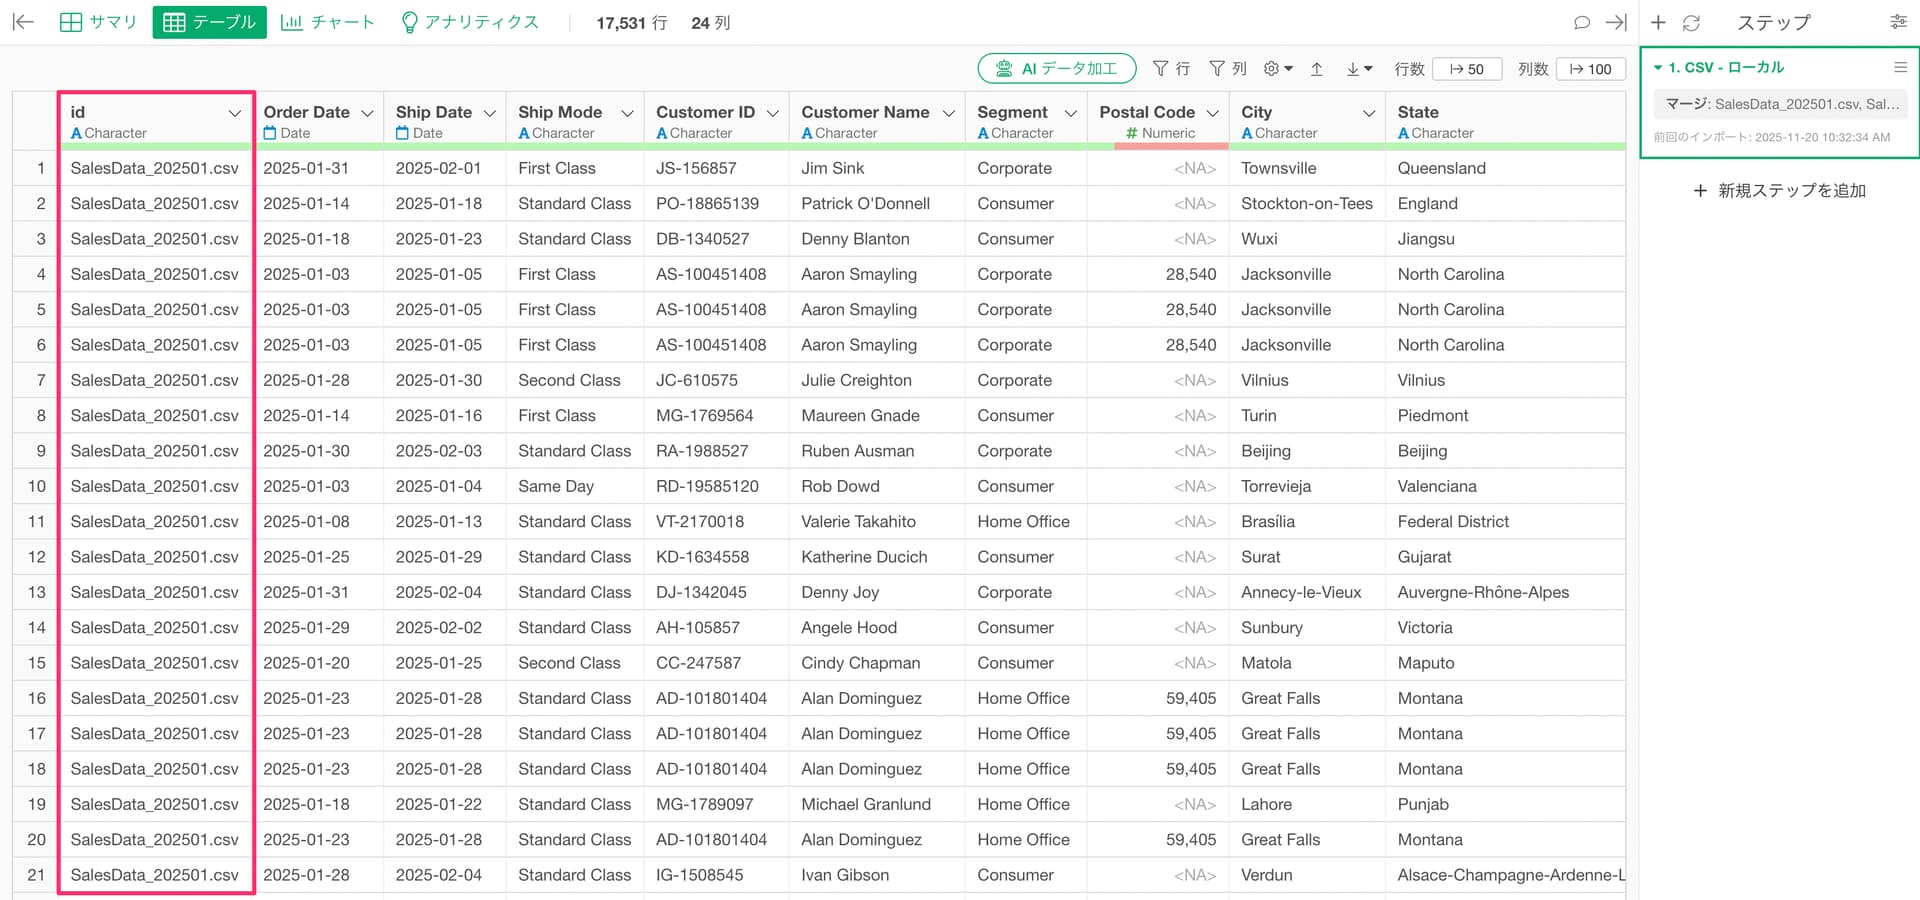Open the row filter funnel icon

click(x=1170, y=68)
